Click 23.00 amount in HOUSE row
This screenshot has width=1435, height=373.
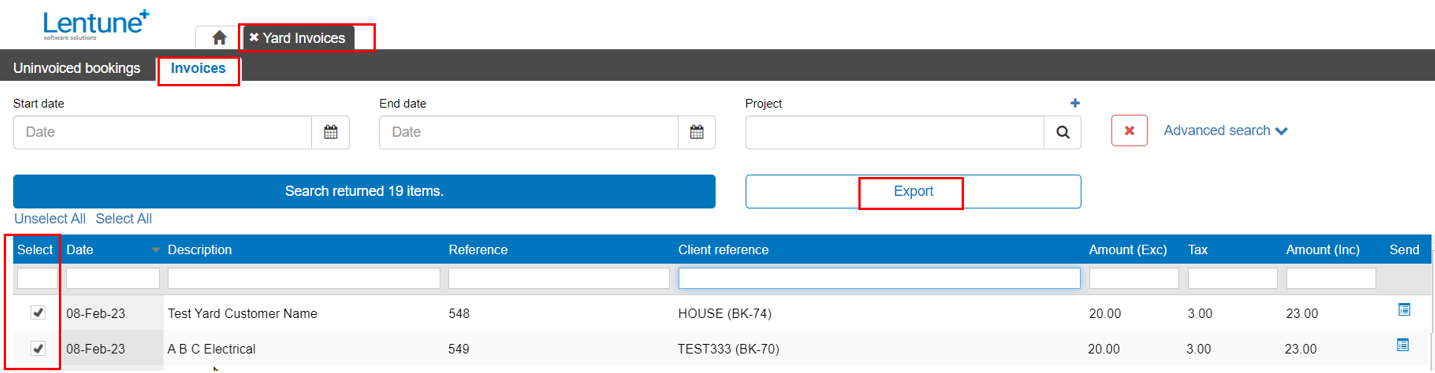pos(1301,314)
